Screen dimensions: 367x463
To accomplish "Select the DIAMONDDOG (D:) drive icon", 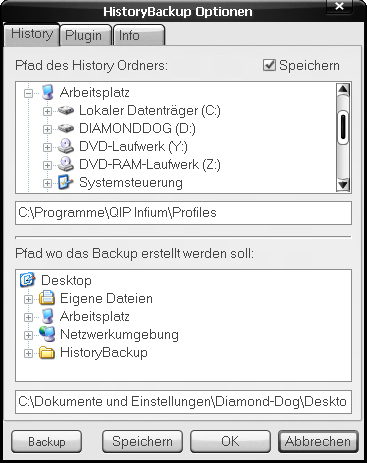I will pyautogui.click(x=66, y=128).
